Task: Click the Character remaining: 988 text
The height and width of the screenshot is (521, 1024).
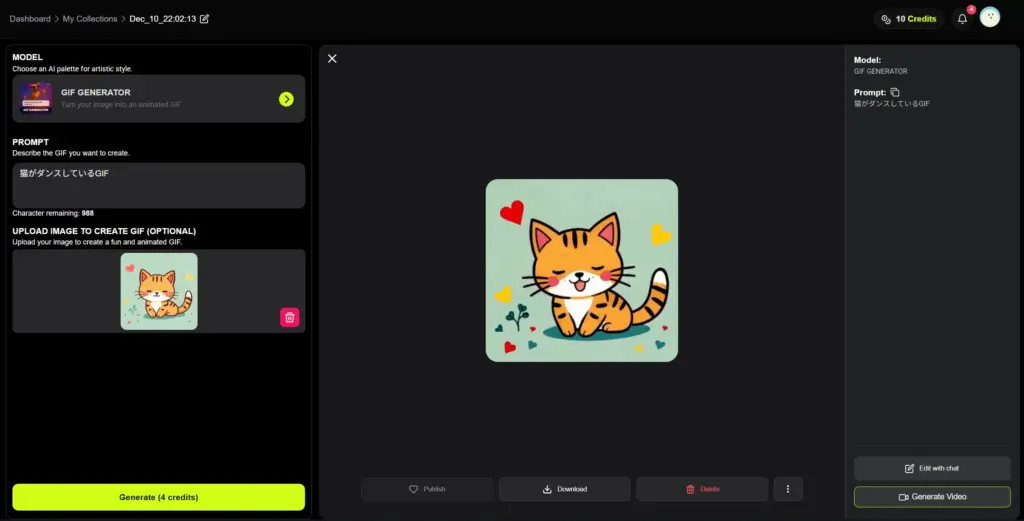Action: pyautogui.click(x=53, y=213)
